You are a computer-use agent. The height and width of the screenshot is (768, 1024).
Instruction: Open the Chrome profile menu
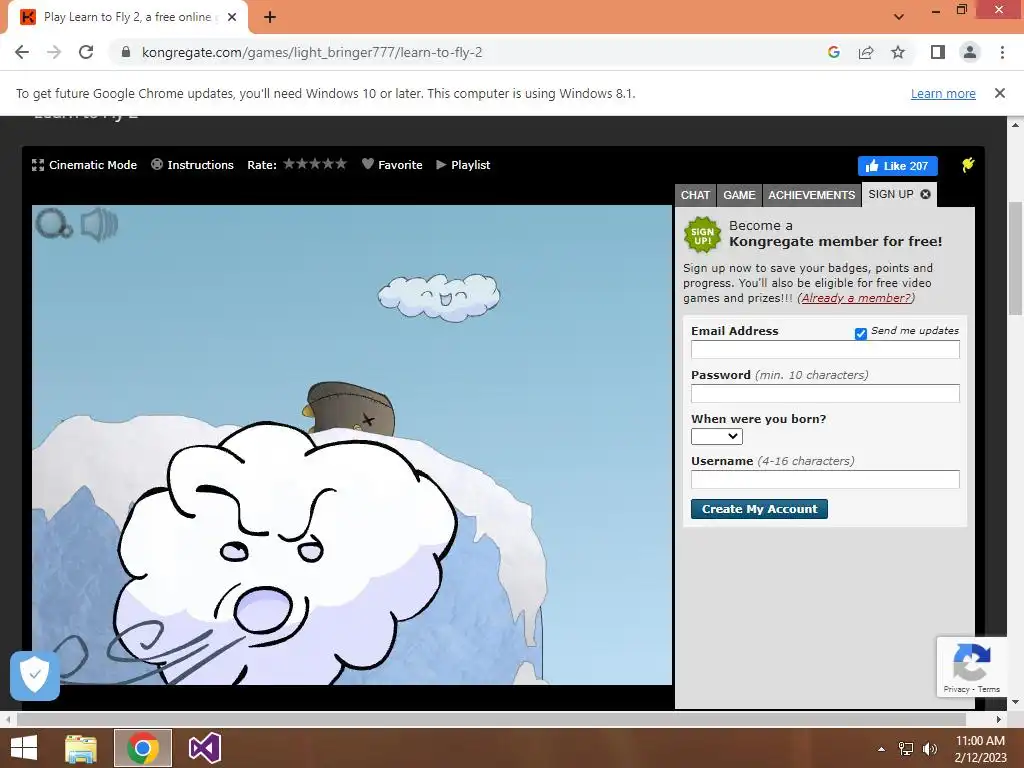(x=970, y=52)
